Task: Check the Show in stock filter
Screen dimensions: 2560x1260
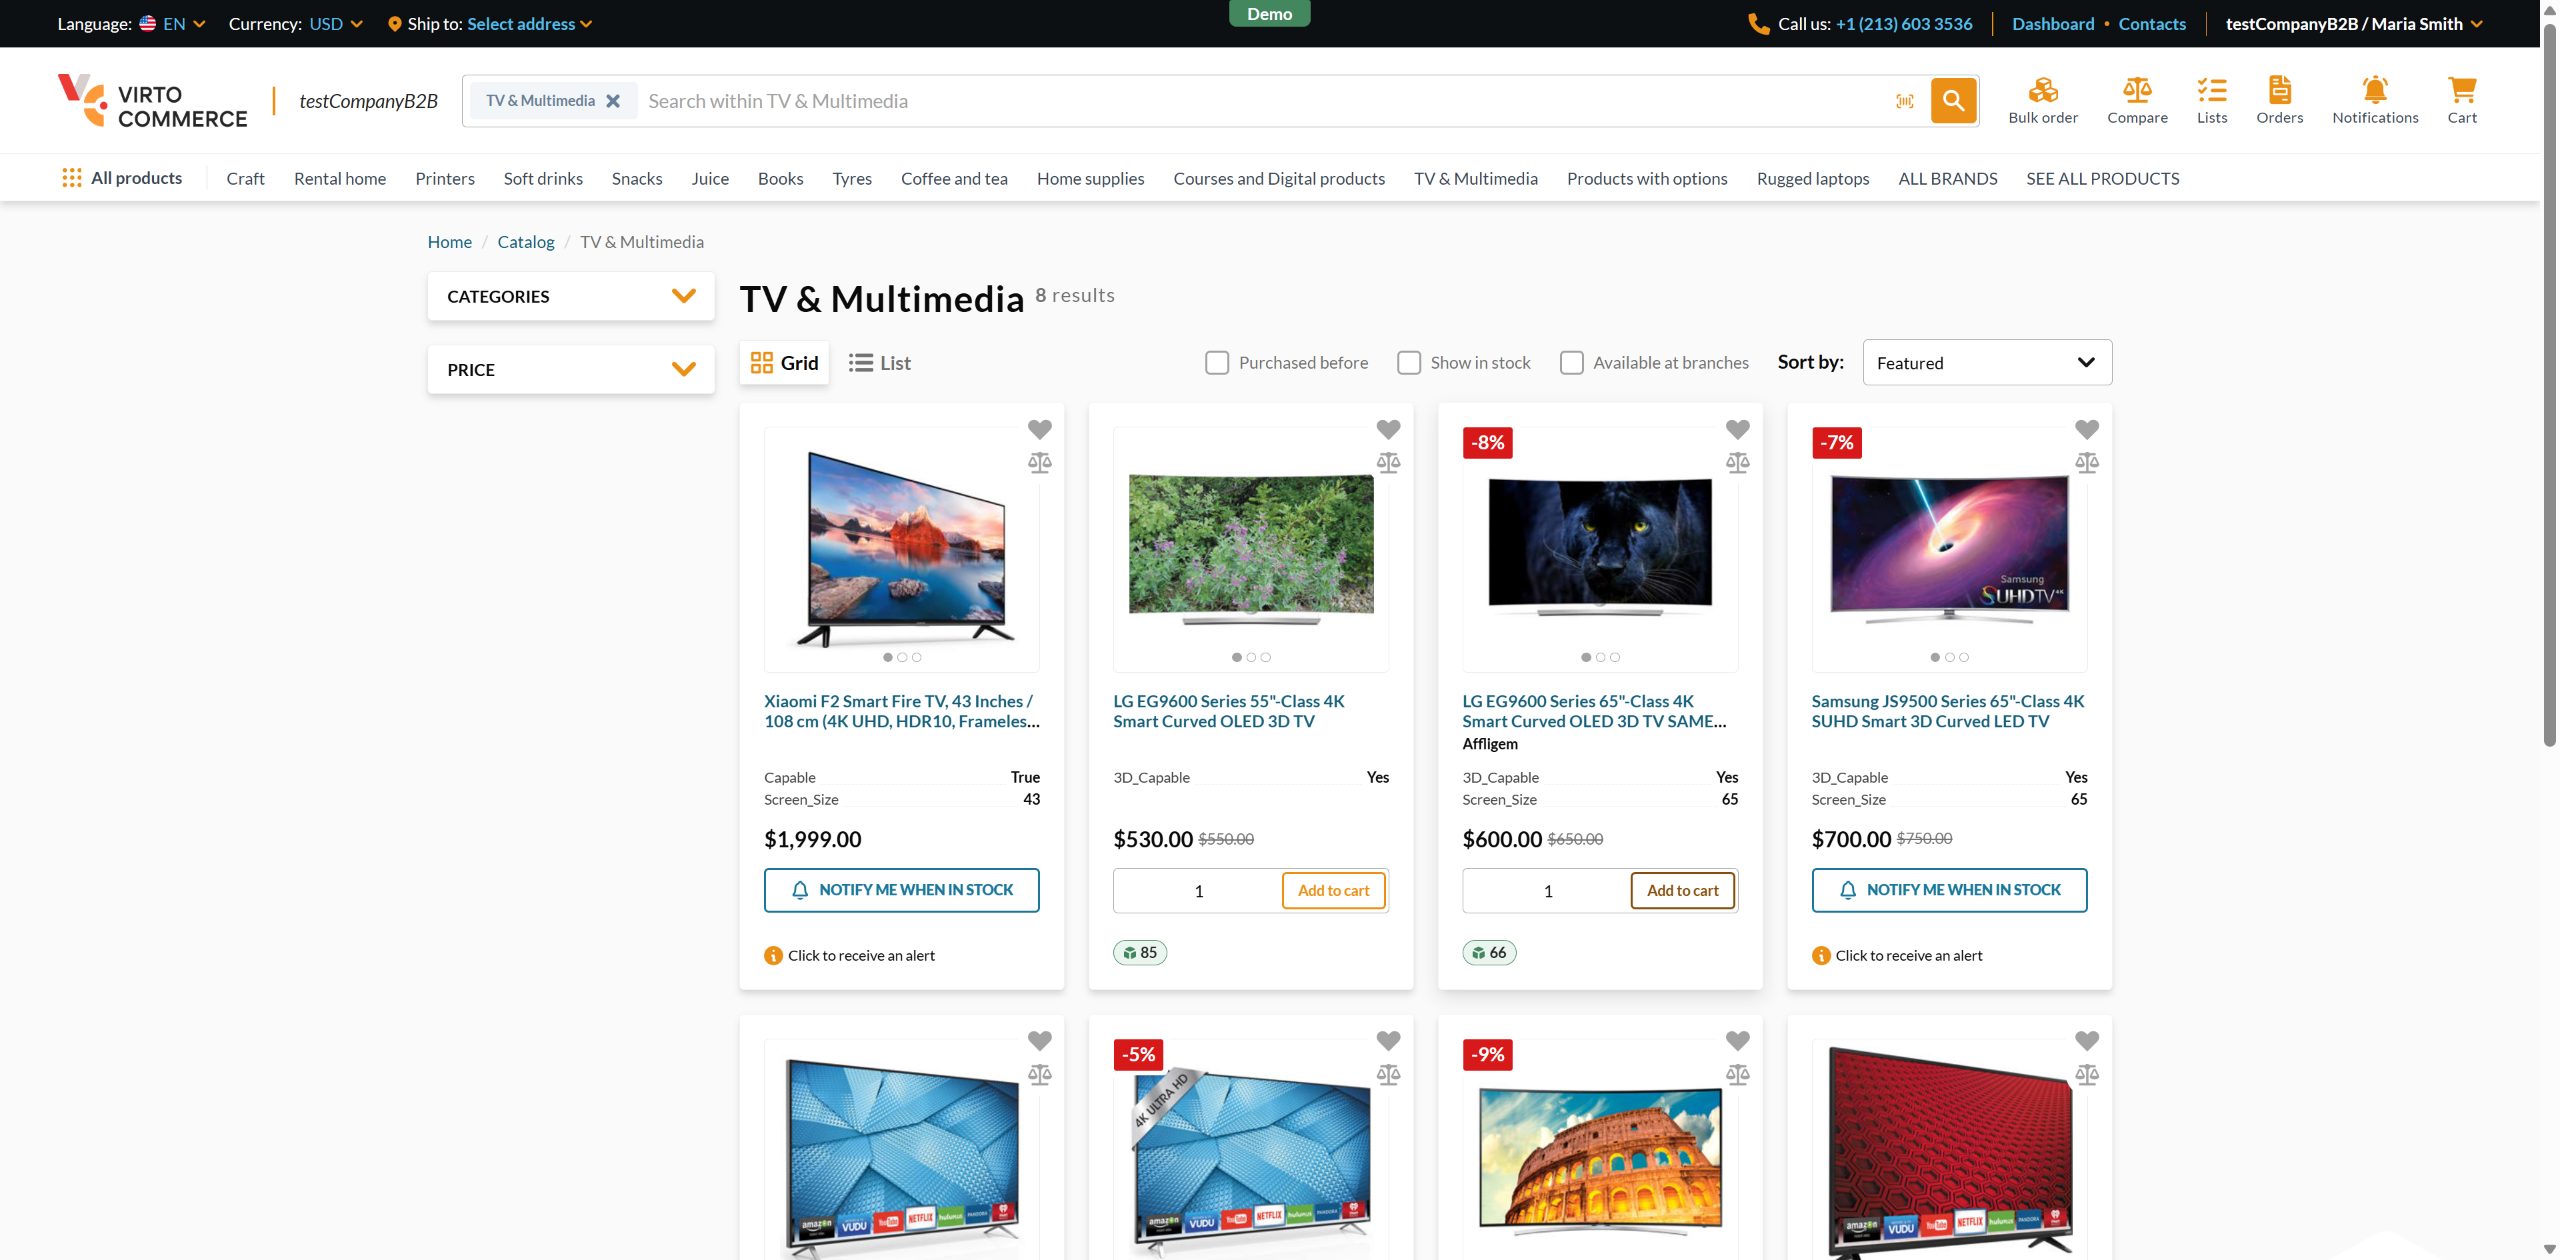Action: click(1409, 363)
